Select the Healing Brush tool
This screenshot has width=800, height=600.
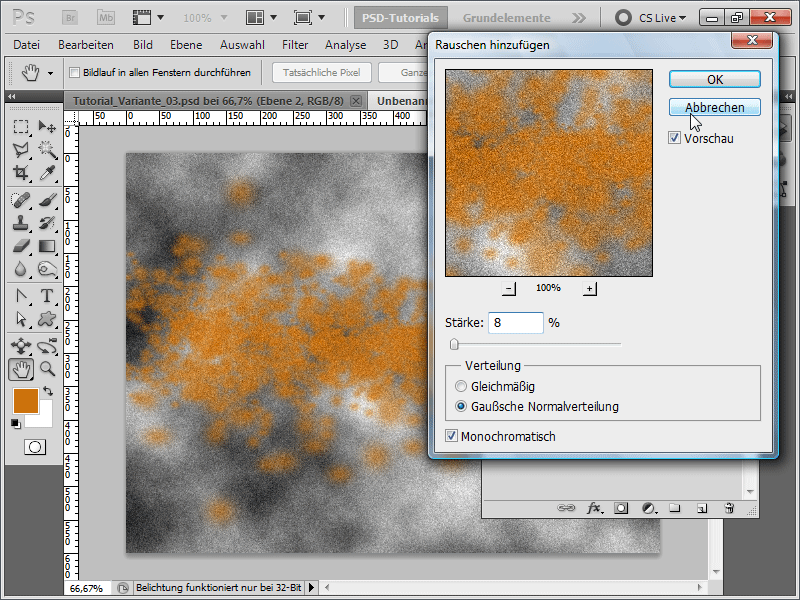[x=21, y=200]
